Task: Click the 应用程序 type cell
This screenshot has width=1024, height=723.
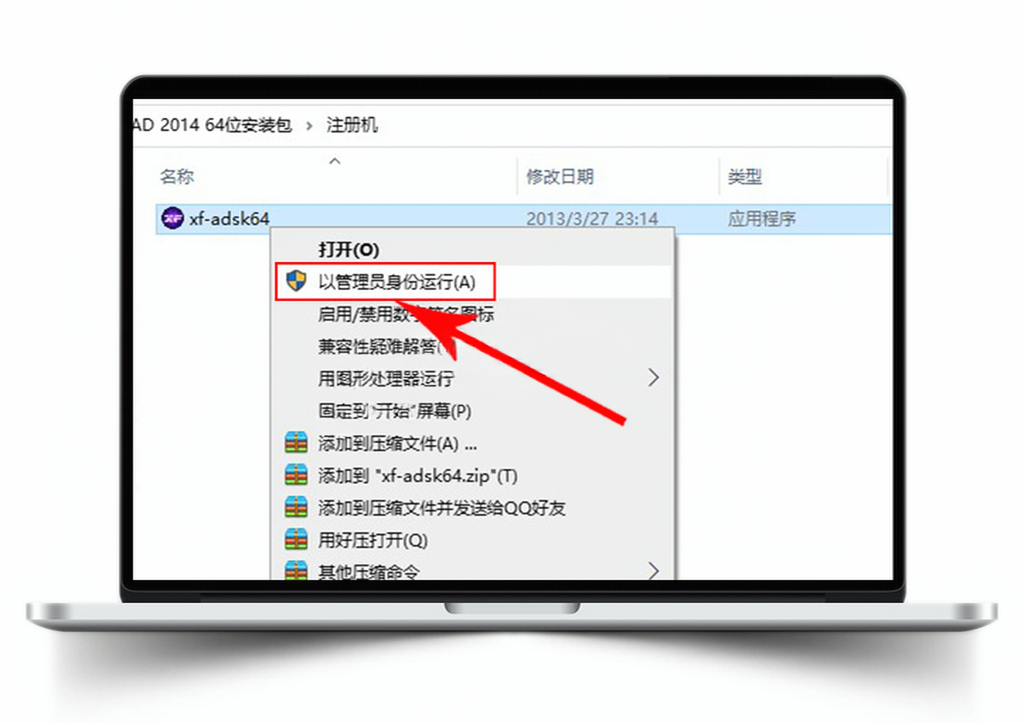Action: tap(761, 219)
